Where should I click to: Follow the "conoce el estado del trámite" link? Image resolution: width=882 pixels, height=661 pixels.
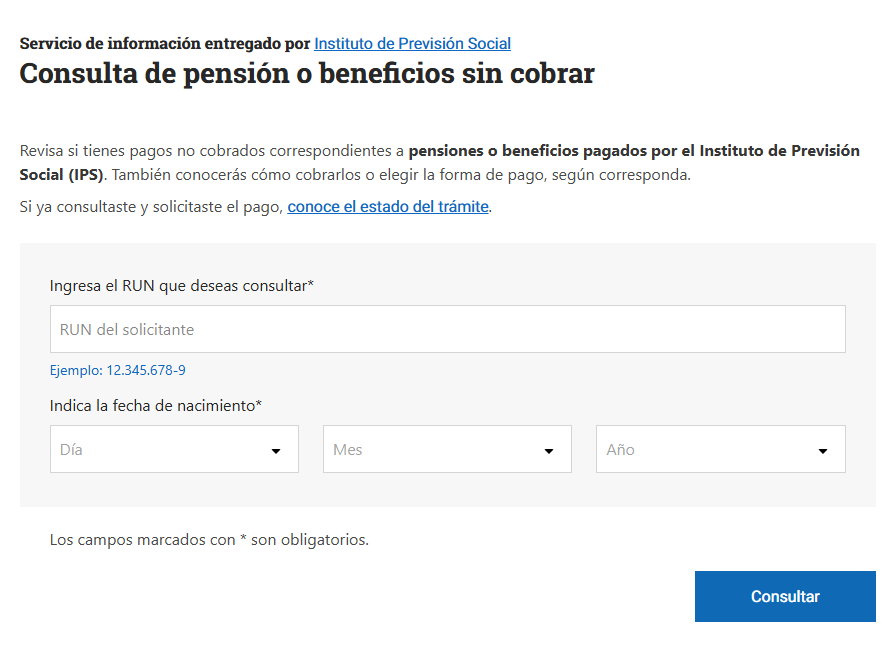pyautogui.click(x=388, y=207)
